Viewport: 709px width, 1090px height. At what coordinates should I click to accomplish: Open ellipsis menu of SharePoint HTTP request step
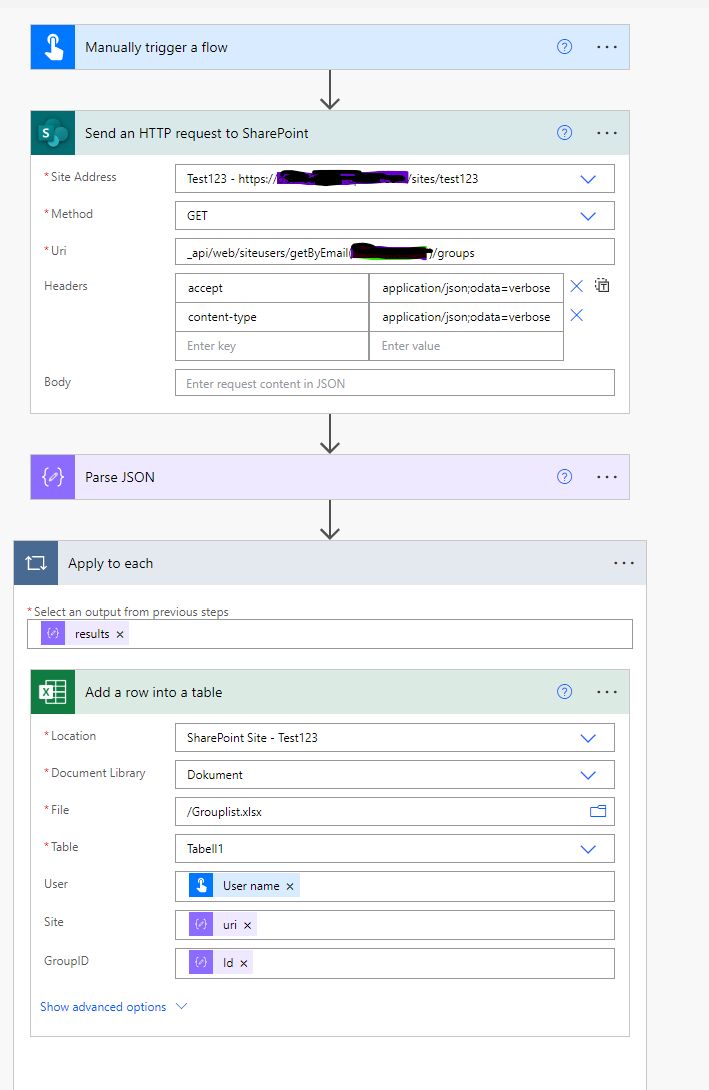607,133
